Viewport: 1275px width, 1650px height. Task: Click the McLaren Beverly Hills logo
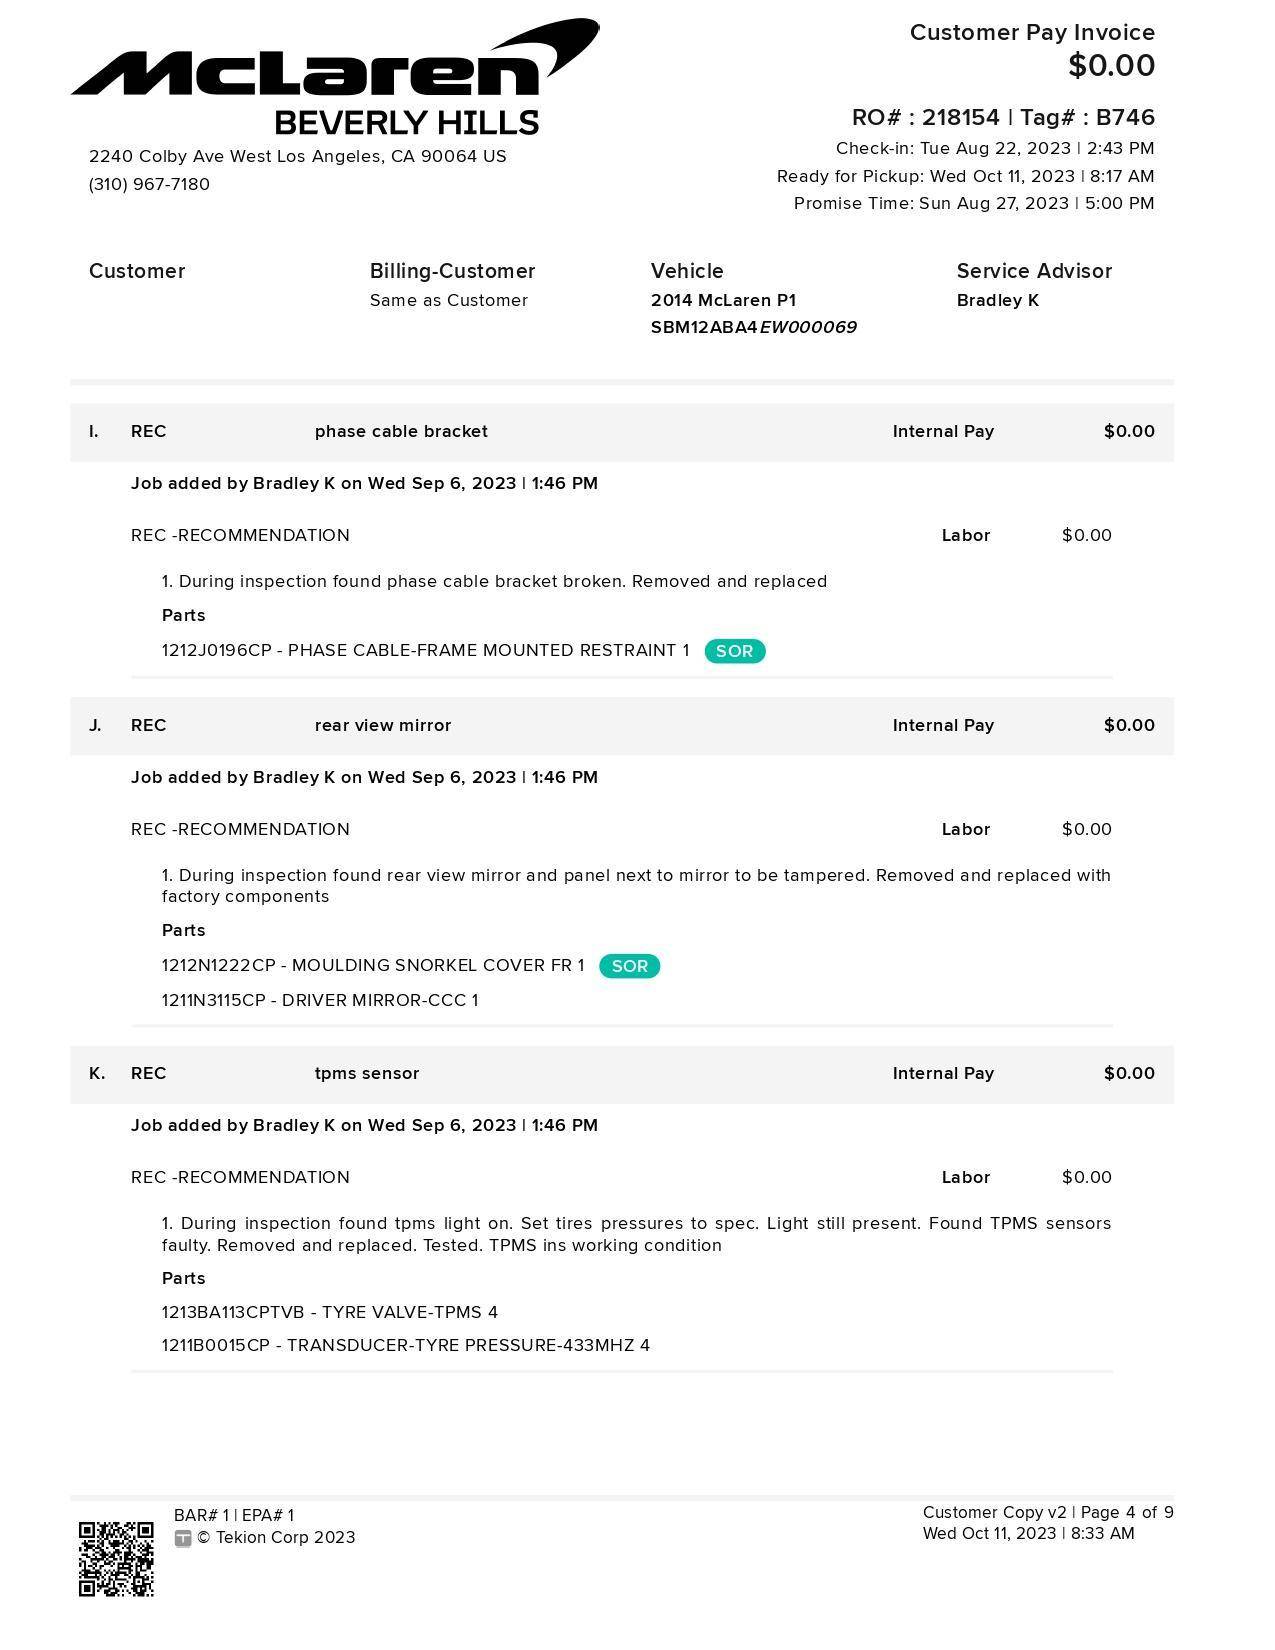335,78
